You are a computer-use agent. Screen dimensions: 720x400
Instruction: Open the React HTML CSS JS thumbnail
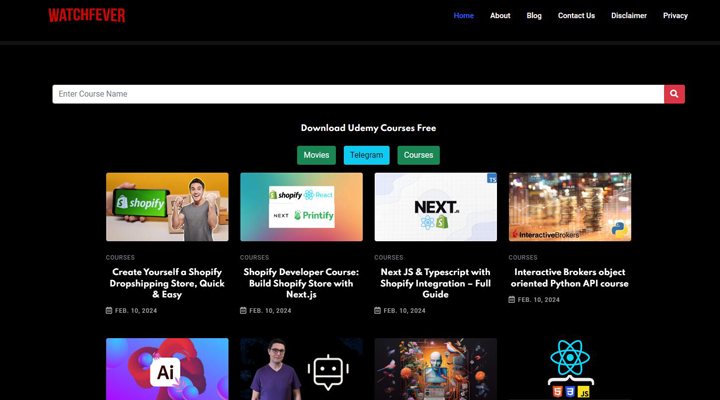[x=570, y=369]
